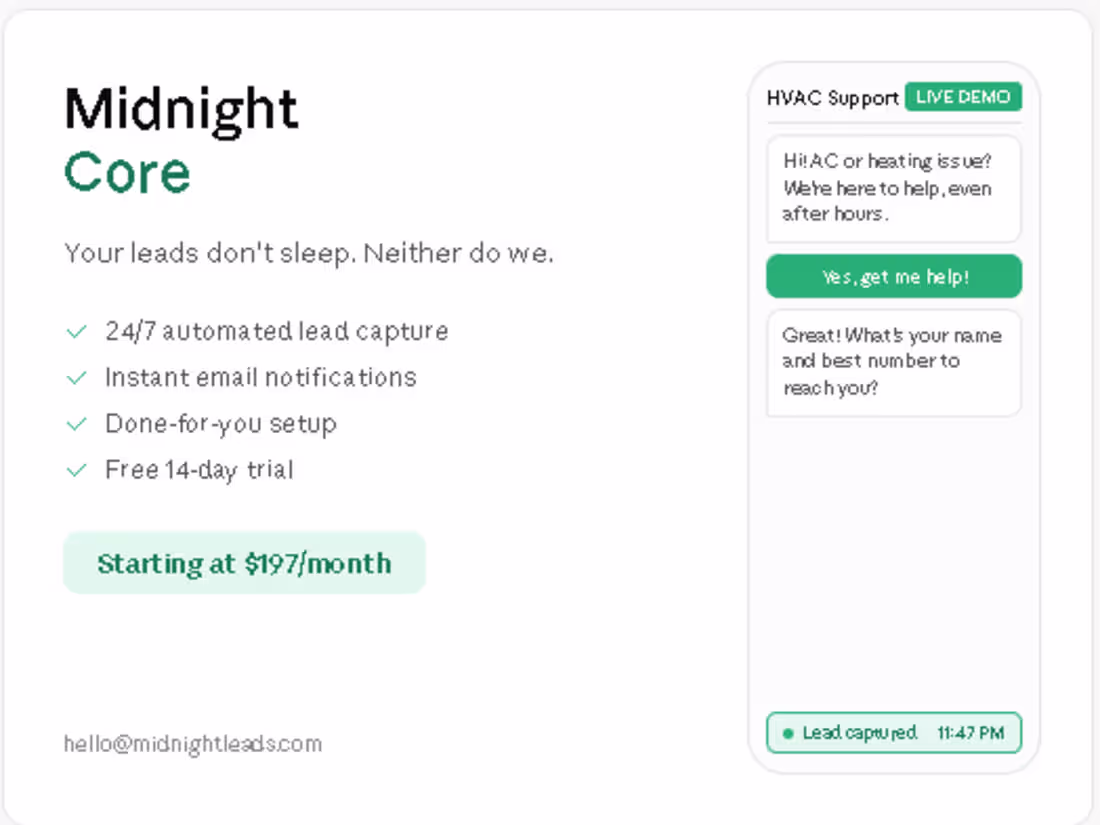Screen dimensions: 1100x825
Task: Click the checkmark beside Done-for-you setup
Action: point(76,424)
